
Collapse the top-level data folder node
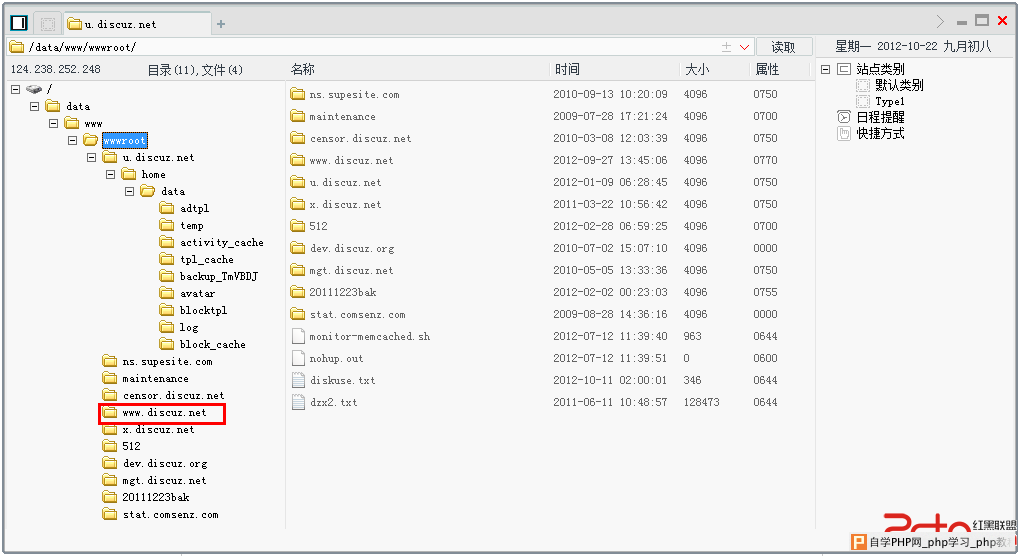(34, 106)
